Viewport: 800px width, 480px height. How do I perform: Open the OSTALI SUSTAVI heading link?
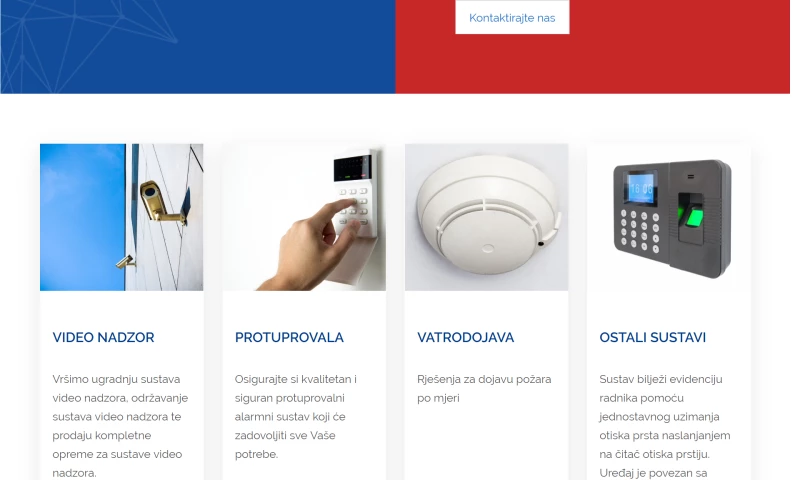(x=653, y=337)
